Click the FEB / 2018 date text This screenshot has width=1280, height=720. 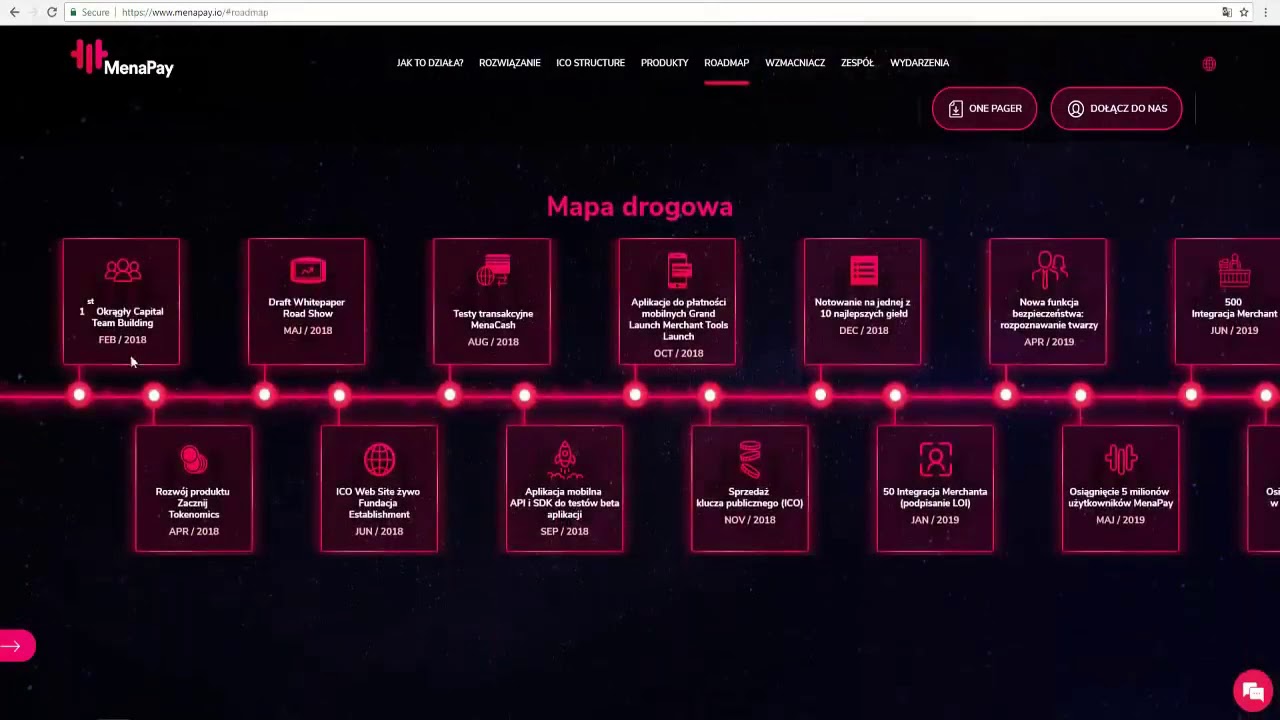click(122, 340)
